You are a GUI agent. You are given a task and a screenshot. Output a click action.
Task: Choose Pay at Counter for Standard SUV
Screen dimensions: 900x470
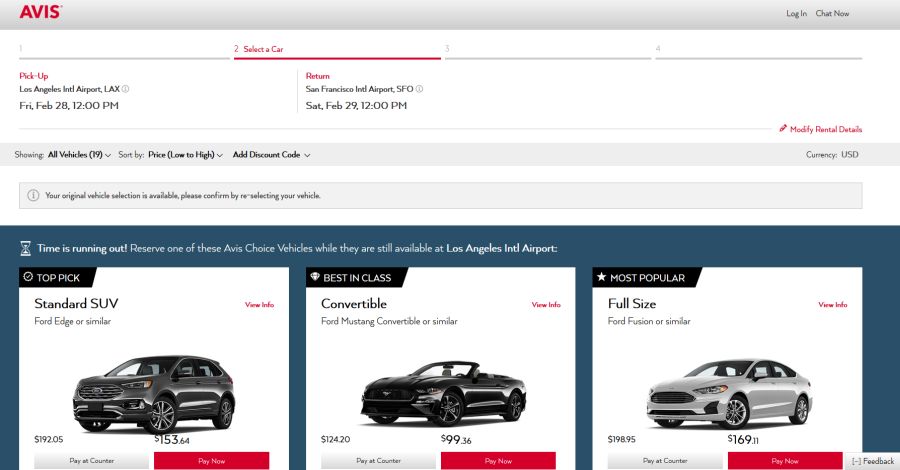point(91,461)
